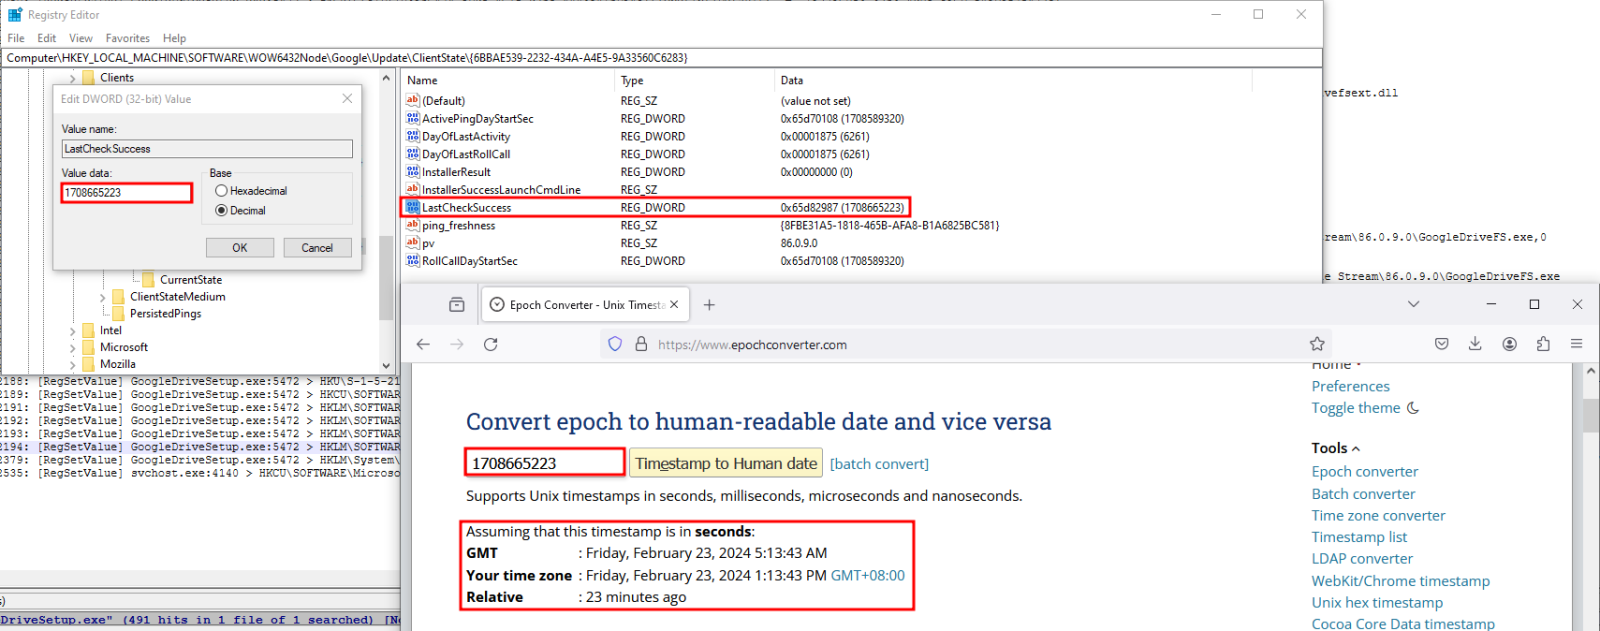Click the DayOfLastRollCall value icon
Image resolution: width=1600 pixels, height=631 pixels.
pyautogui.click(x=412, y=154)
